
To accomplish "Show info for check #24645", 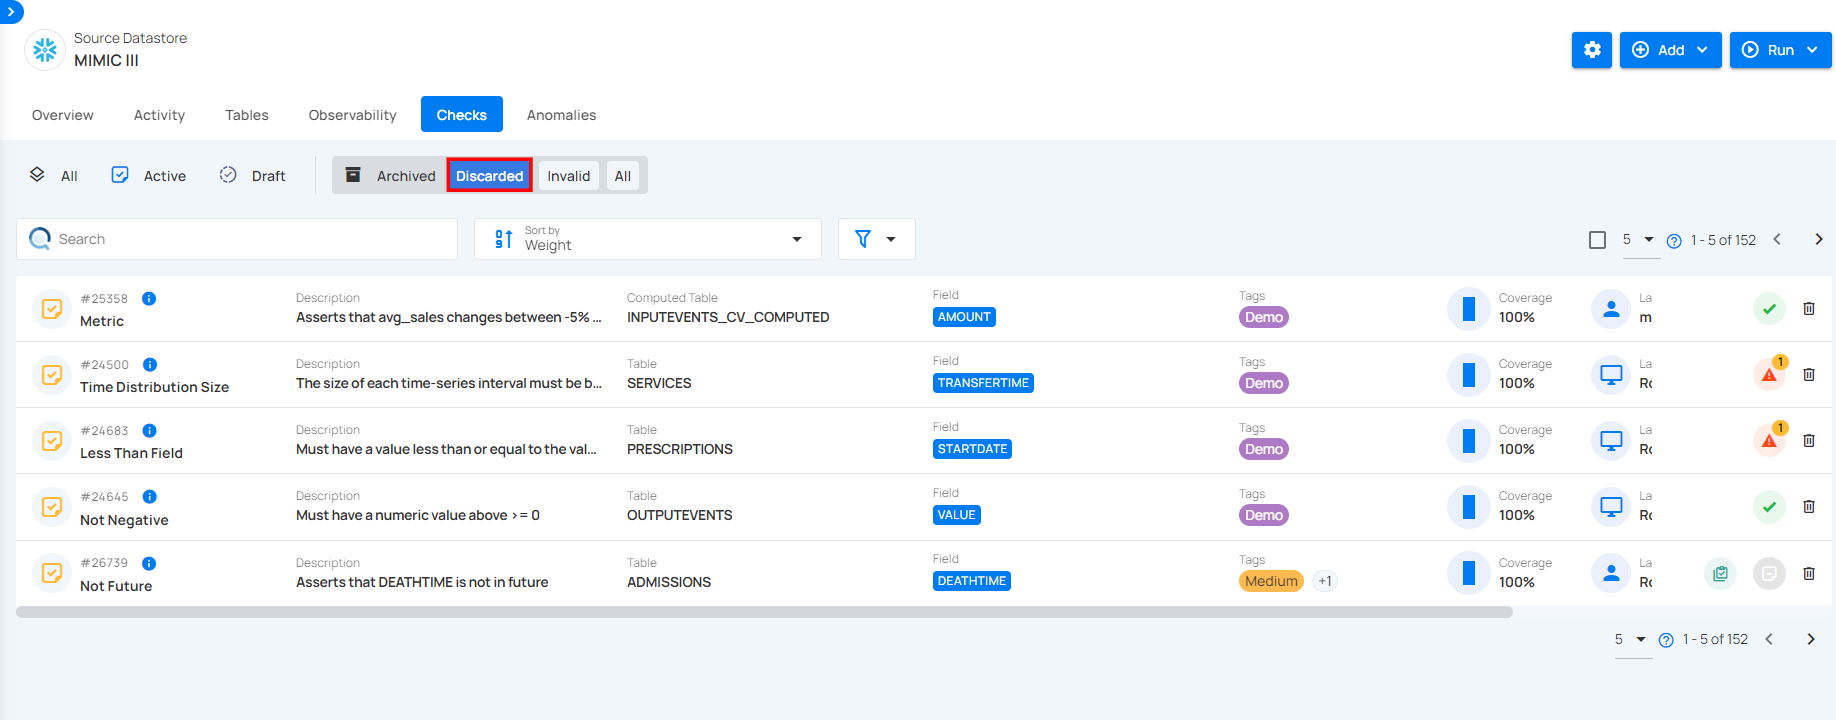I will click(150, 497).
